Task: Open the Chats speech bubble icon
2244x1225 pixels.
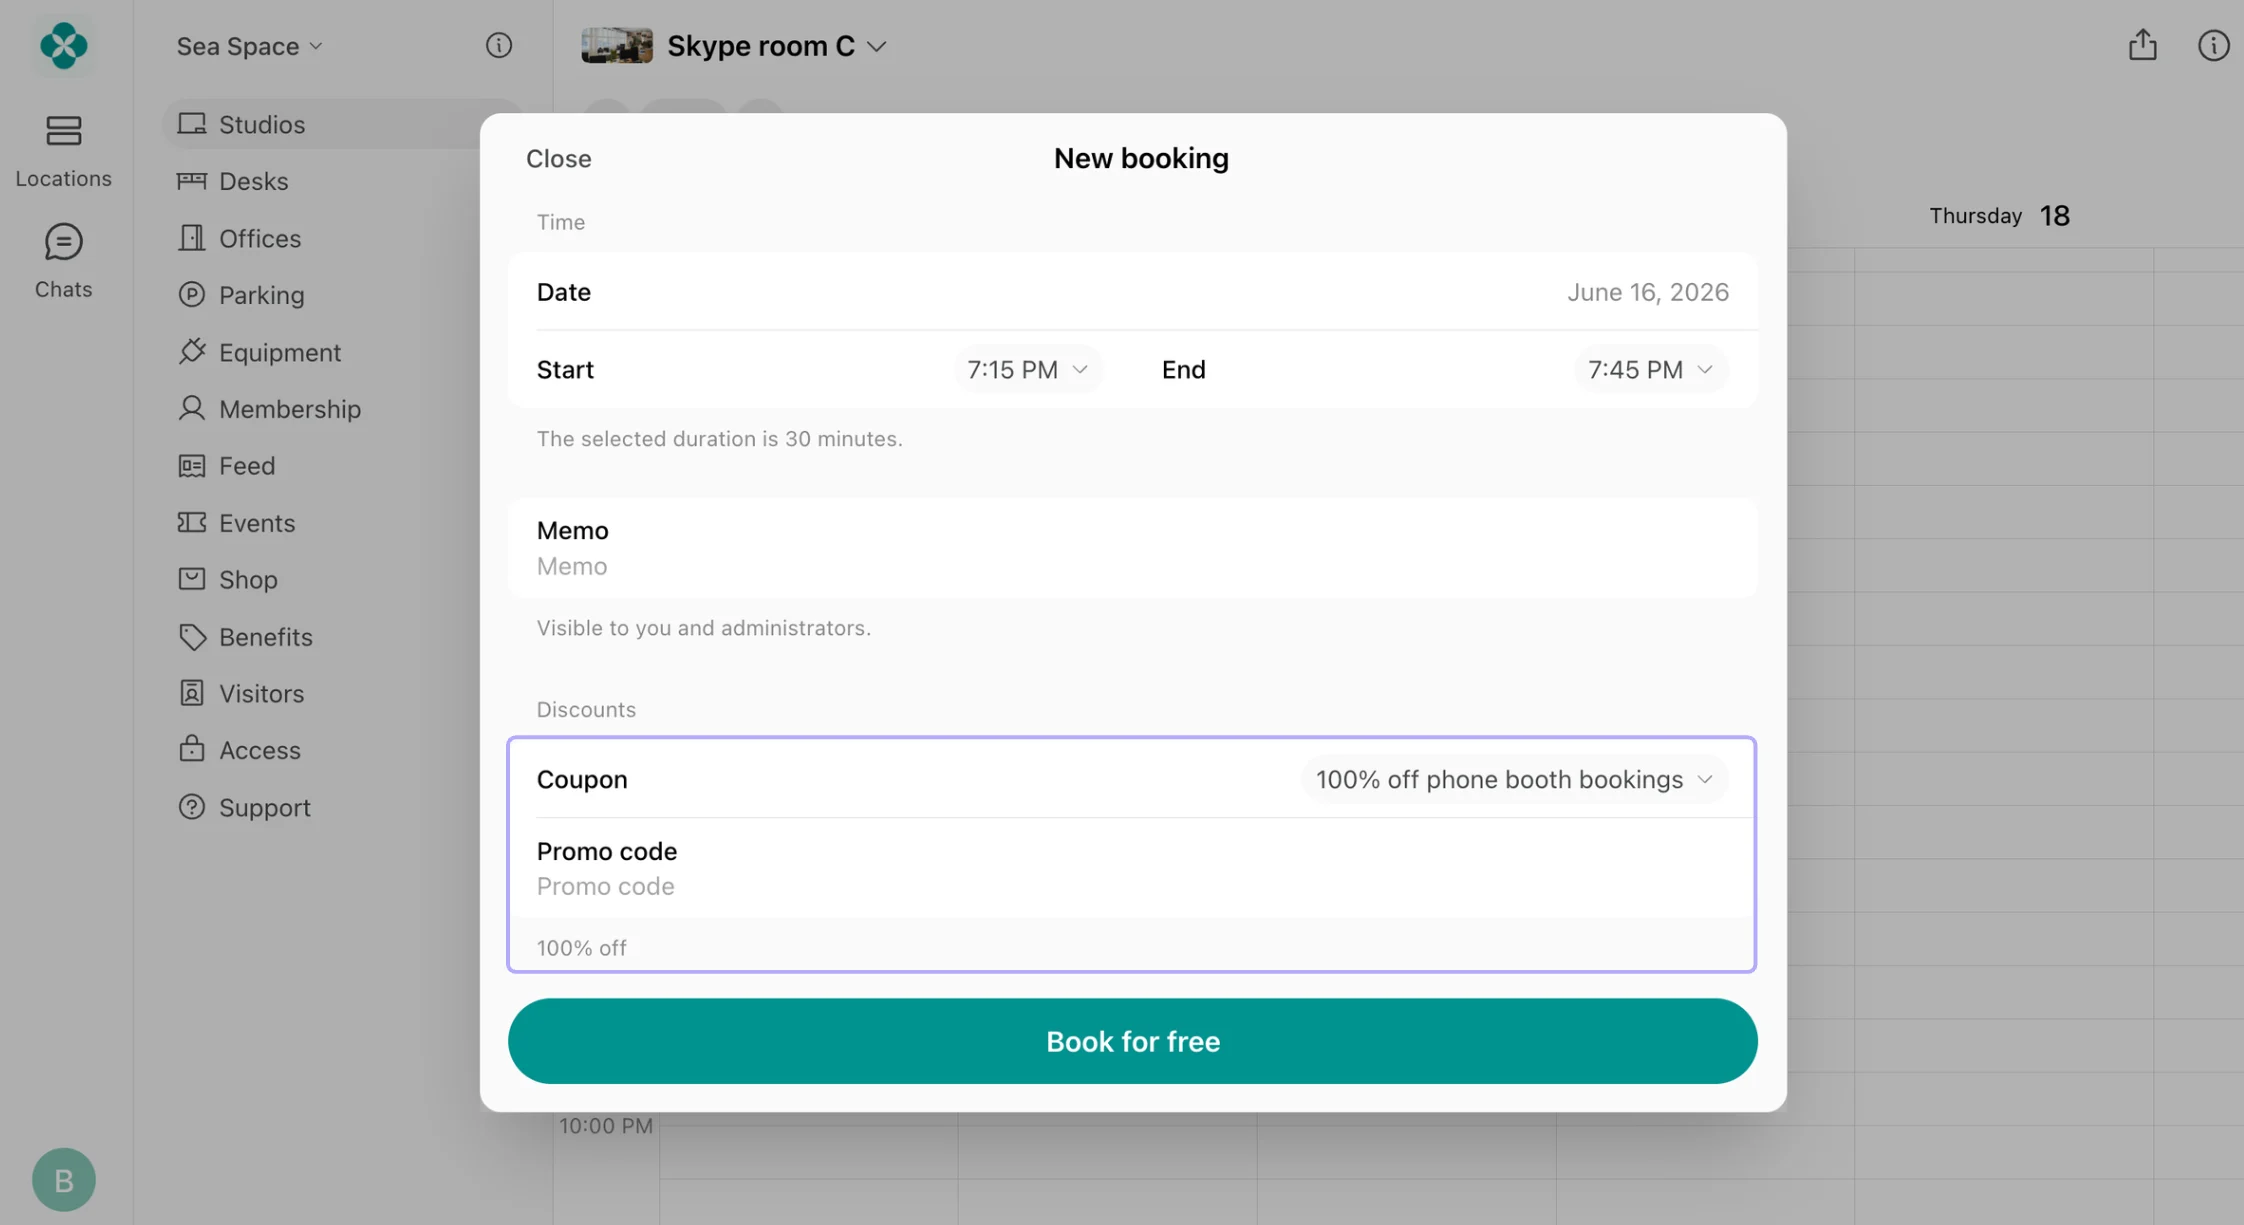Action: [x=63, y=242]
